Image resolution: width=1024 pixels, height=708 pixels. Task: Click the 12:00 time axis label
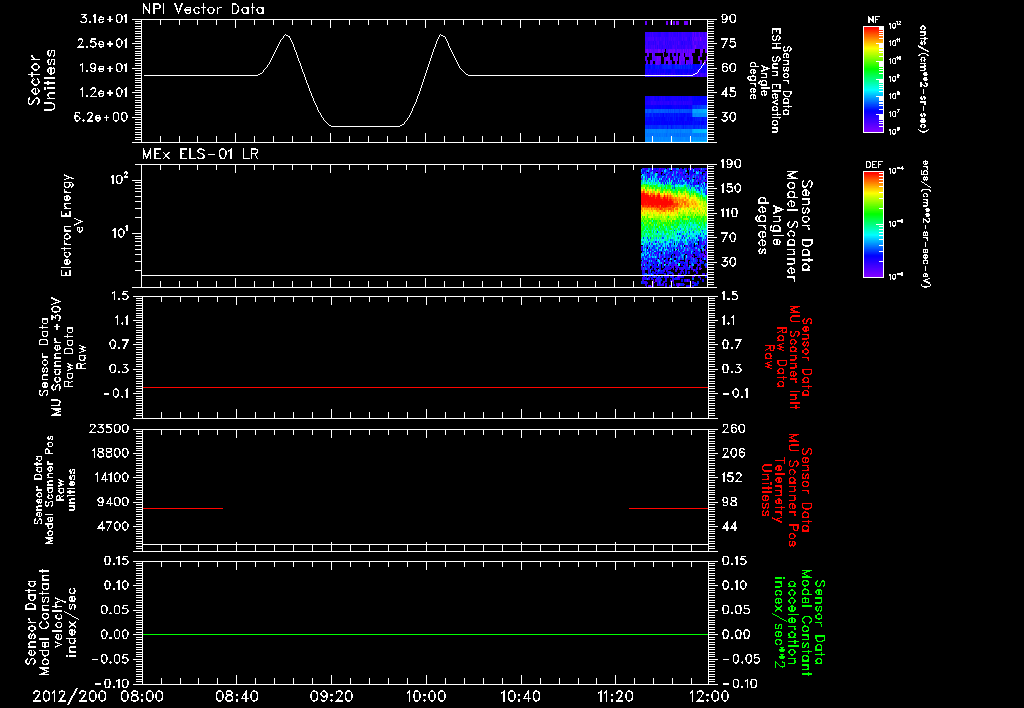[709, 696]
